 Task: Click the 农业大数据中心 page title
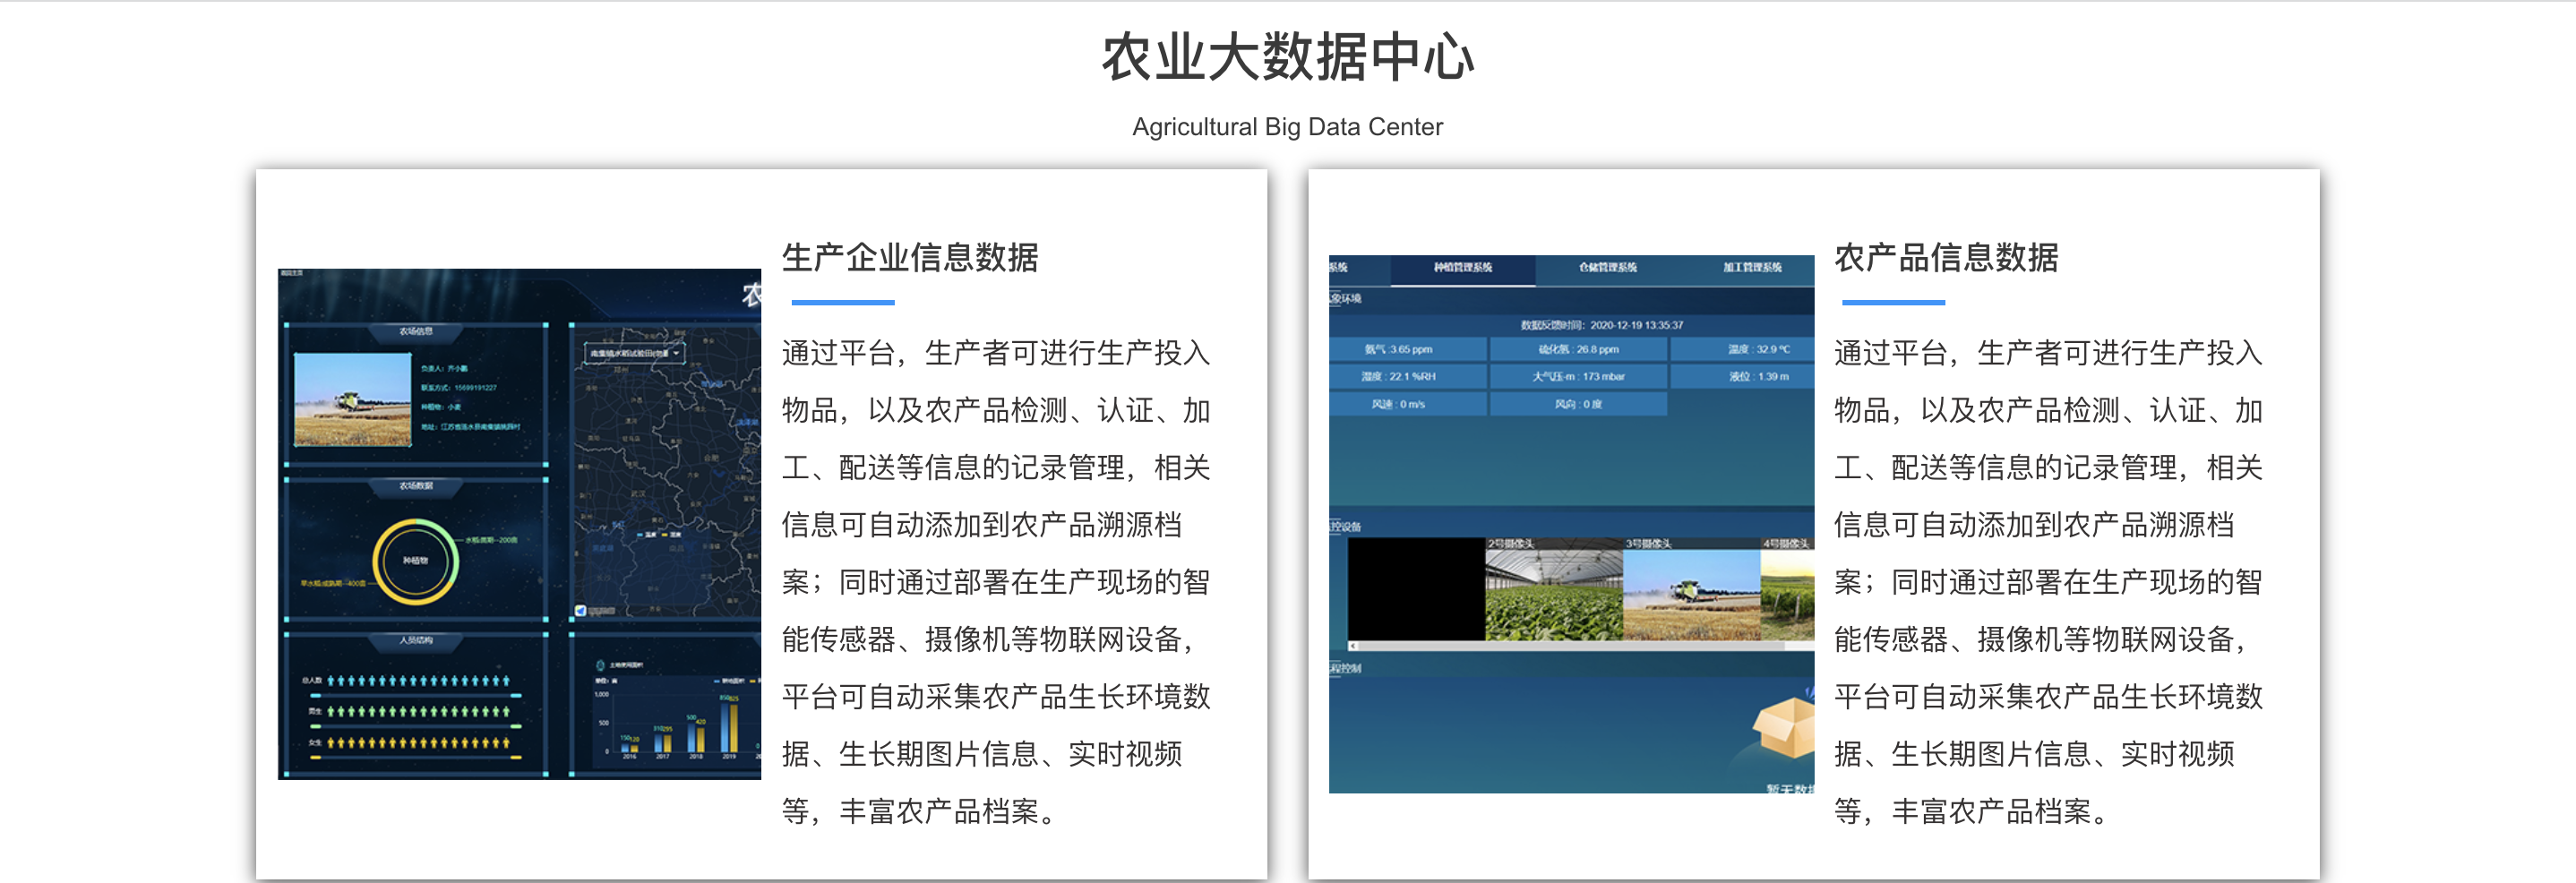[1287, 57]
